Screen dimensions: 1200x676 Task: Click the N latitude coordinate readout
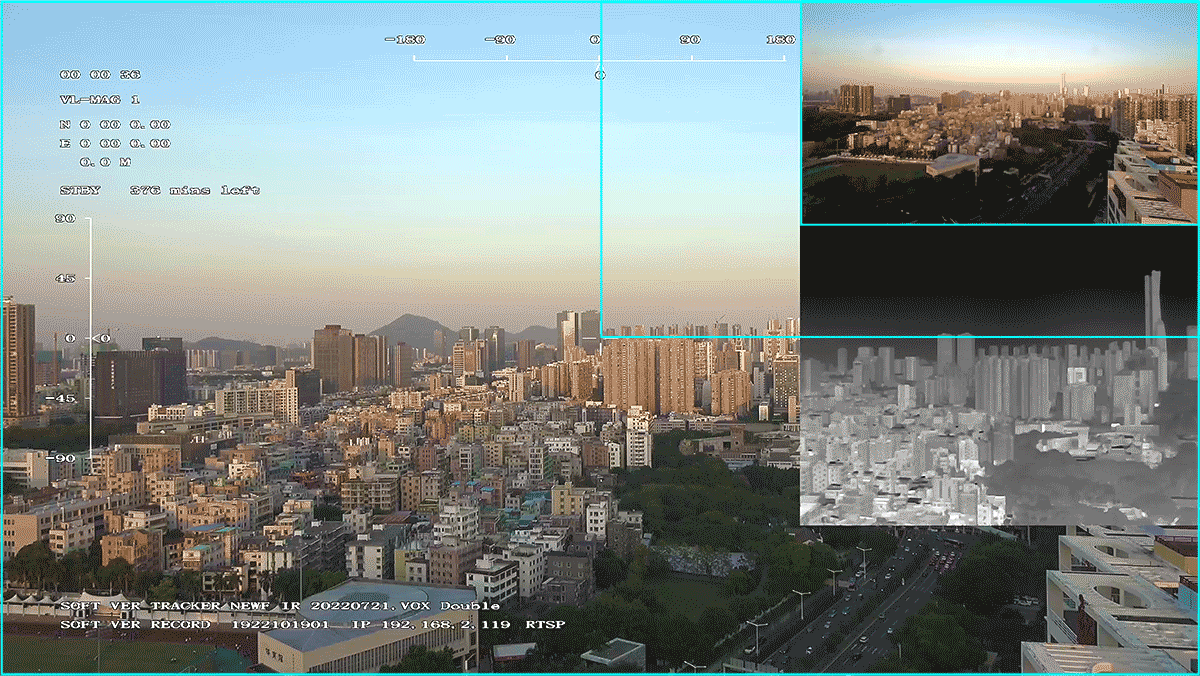click(x=115, y=125)
